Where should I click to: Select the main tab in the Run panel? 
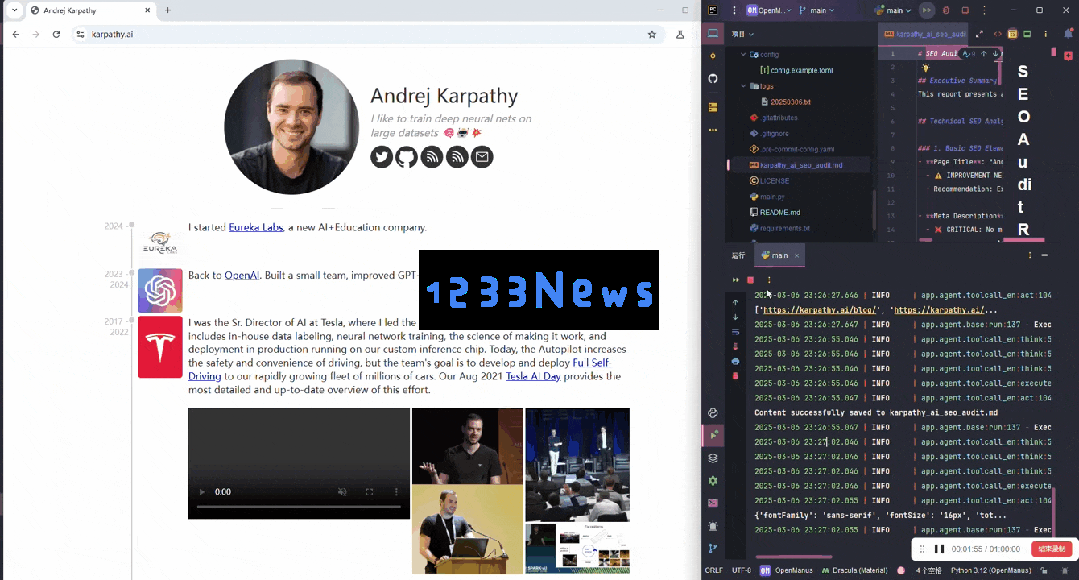point(779,255)
